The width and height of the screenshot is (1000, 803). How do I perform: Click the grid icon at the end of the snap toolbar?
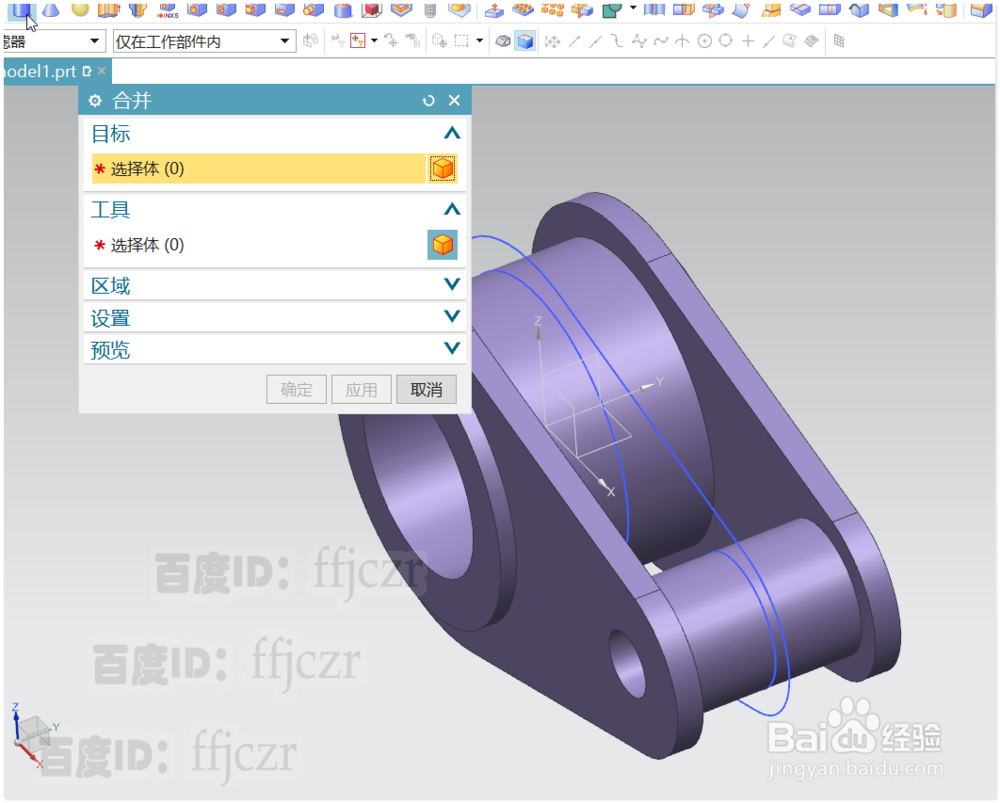click(840, 41)
